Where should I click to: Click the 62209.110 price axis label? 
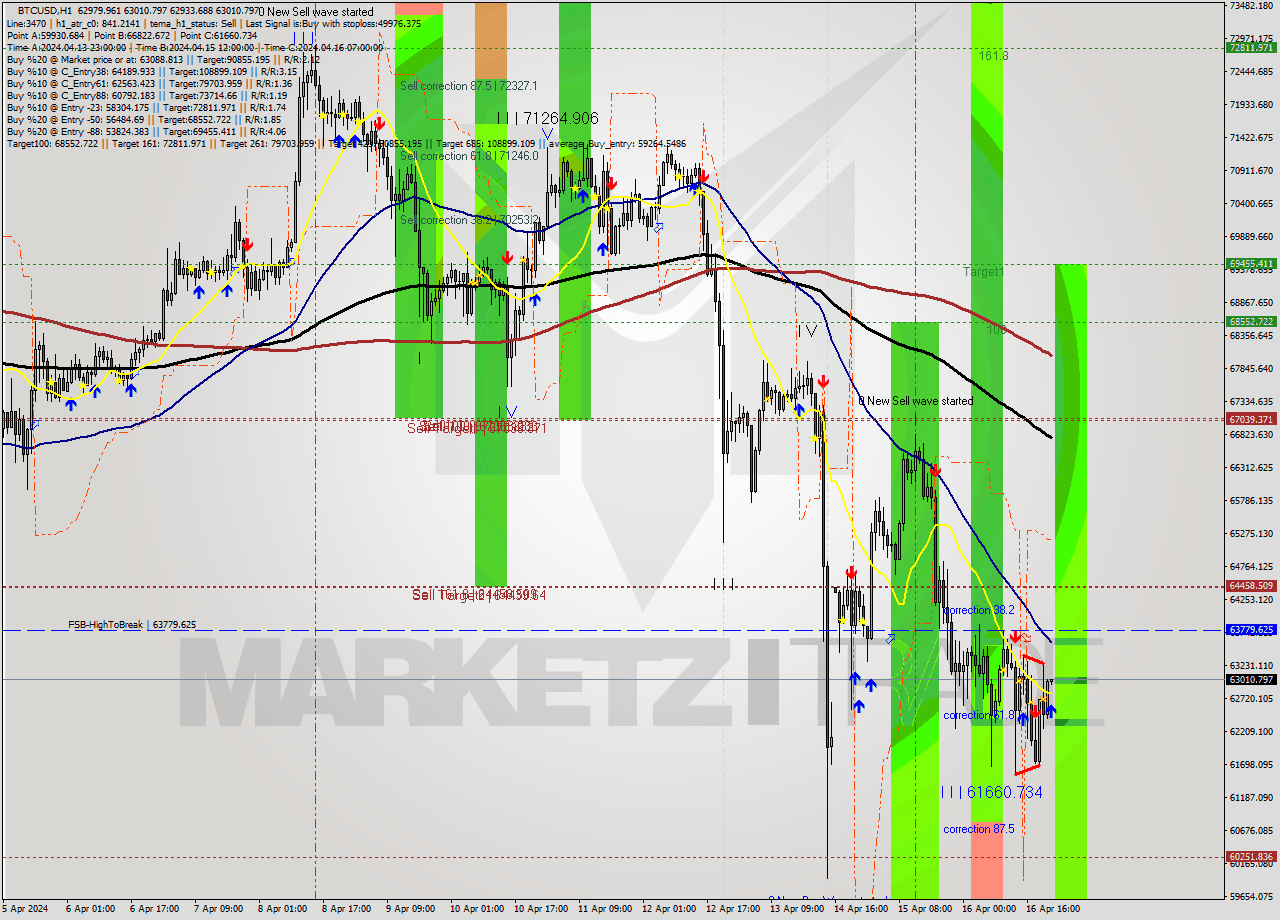pos(1251,731)
